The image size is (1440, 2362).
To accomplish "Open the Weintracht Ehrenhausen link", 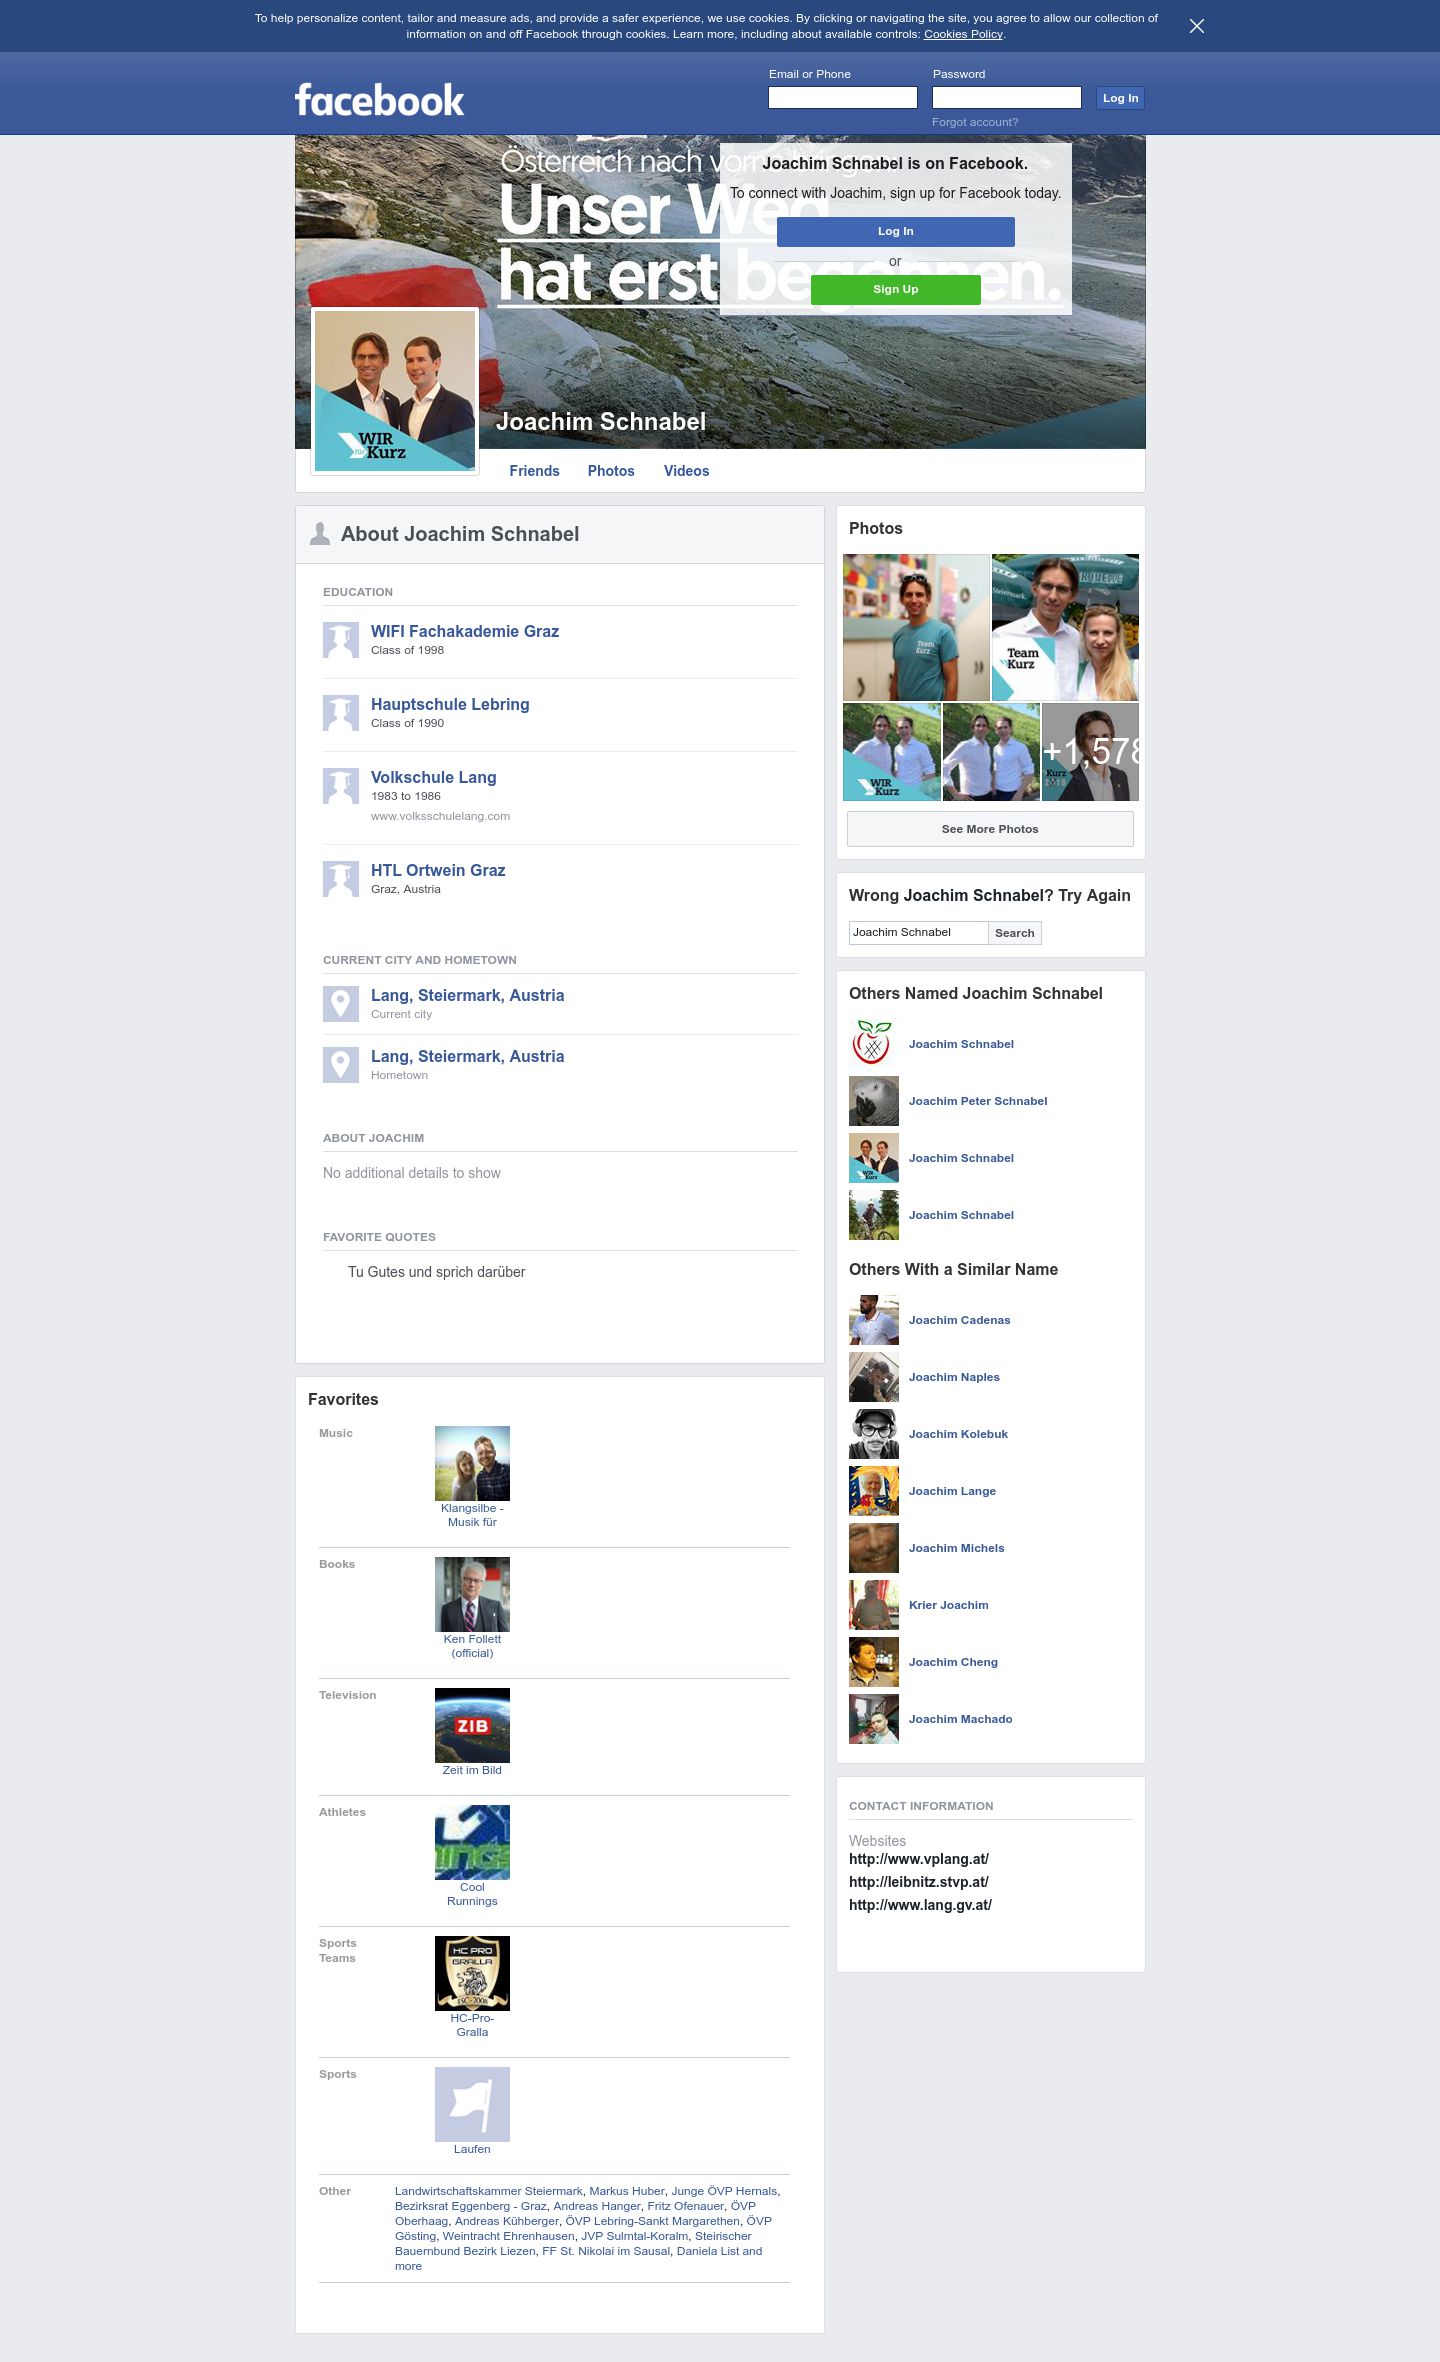I will coord(509,2236).
